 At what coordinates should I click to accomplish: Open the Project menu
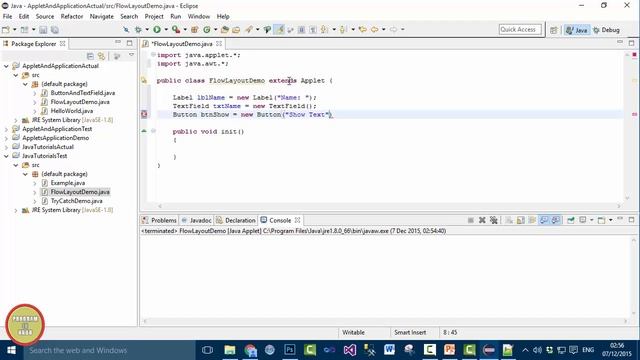[154, 16]
